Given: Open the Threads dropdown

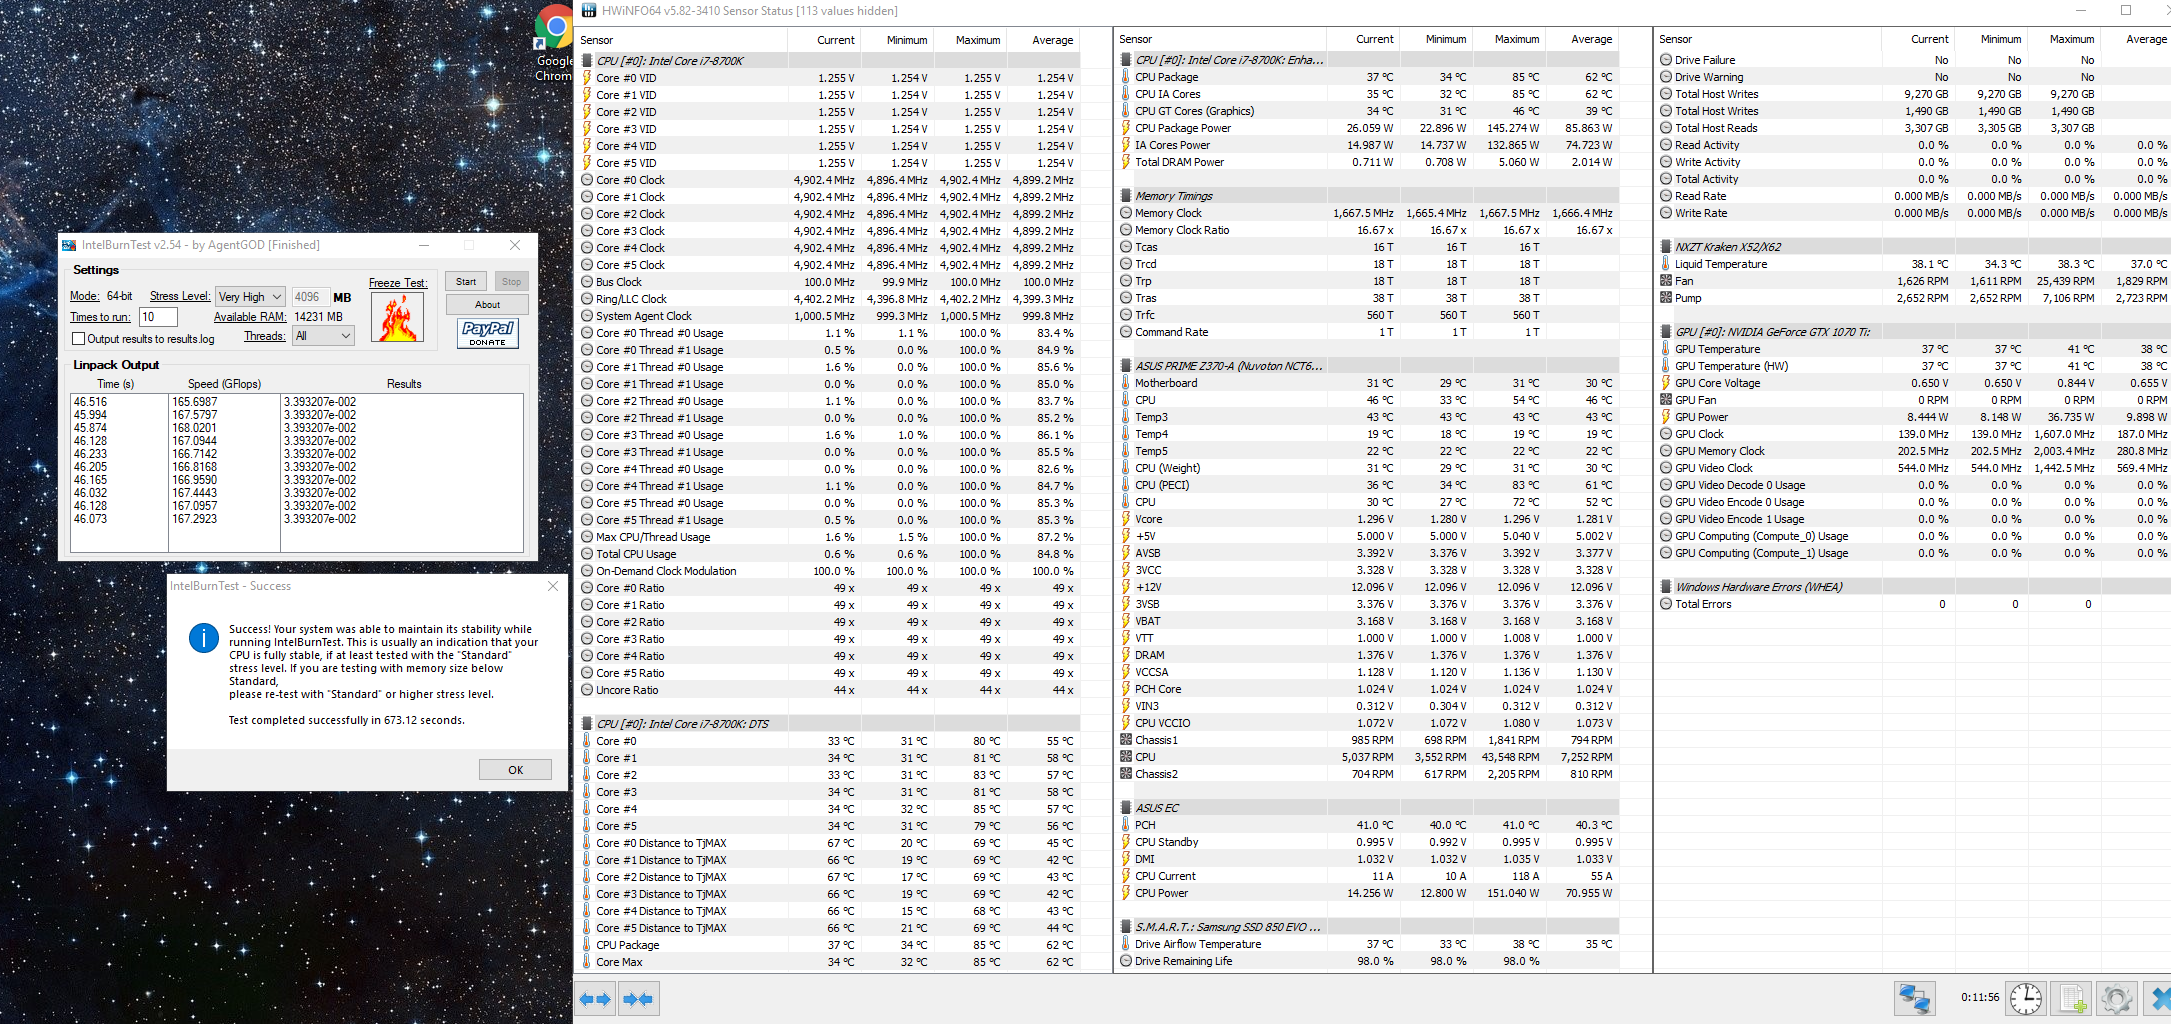Looking at the screenshot, I should tap(323, 336).
